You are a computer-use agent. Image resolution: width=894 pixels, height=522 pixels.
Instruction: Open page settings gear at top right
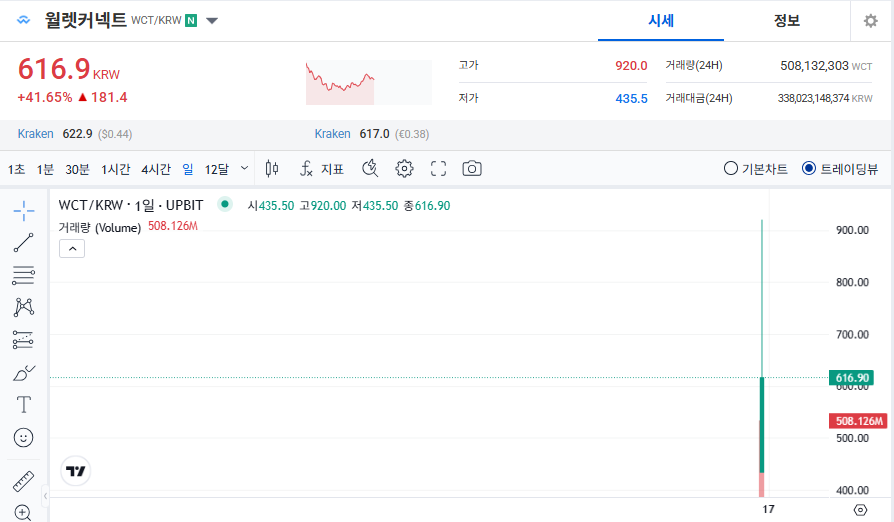(871, 21)
